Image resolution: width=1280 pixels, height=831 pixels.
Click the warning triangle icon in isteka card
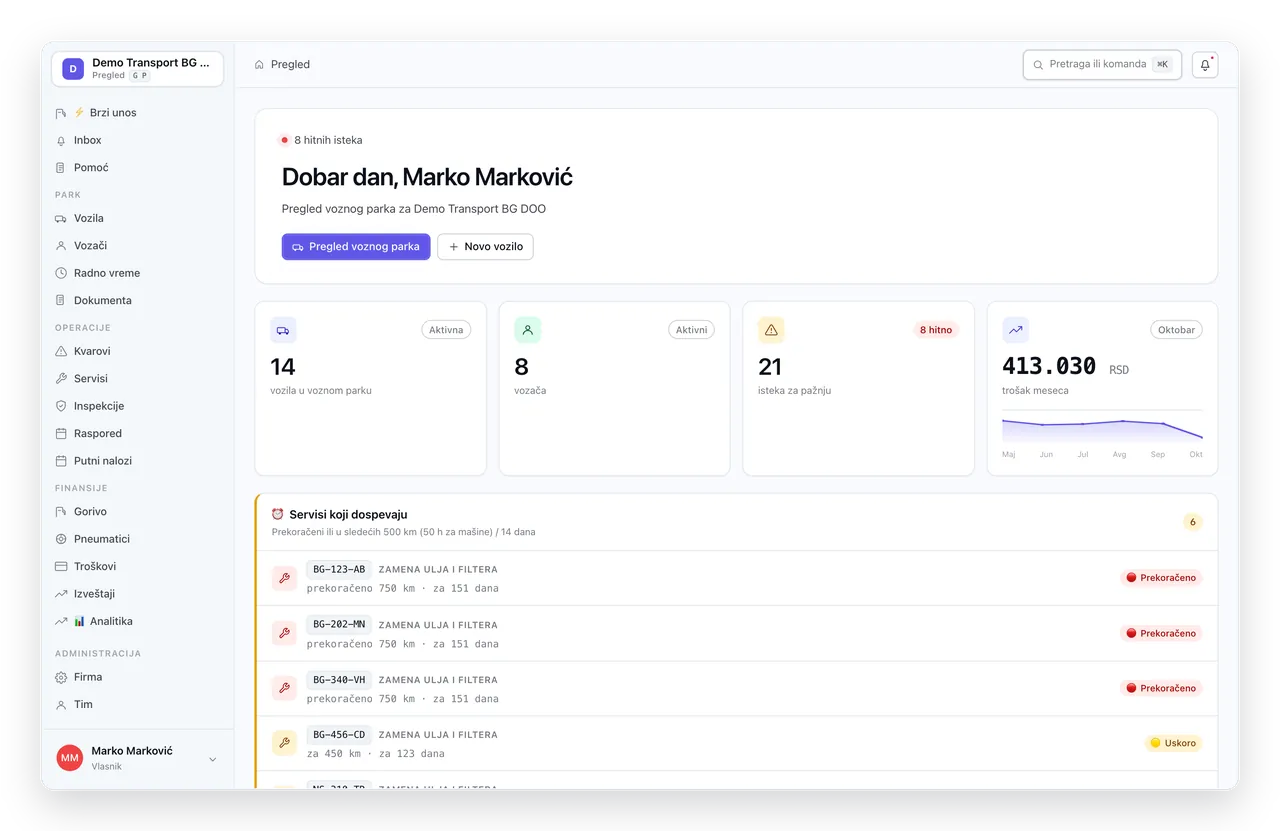[x=771, y=330]
